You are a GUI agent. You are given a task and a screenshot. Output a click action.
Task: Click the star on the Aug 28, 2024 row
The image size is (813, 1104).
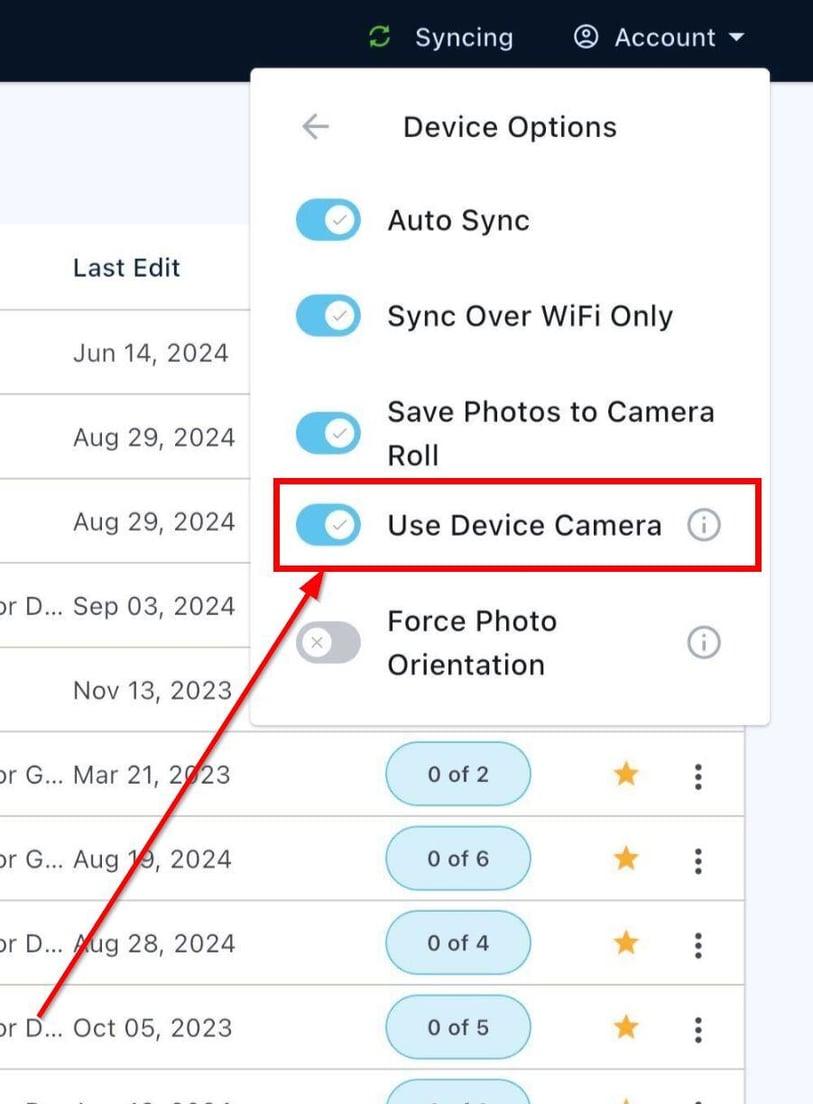625,943
